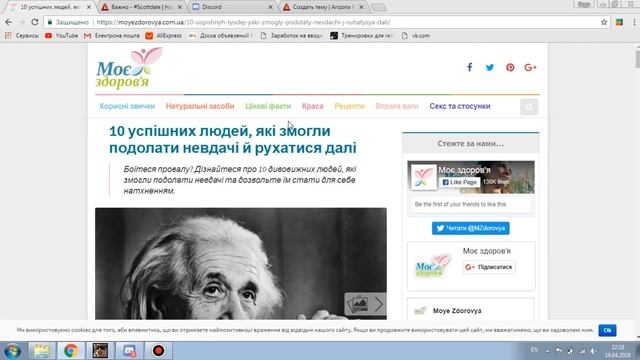Screen dimensions: 640x360
Task: Open the Доска объявлений bookmark
Action: pos(221,36)
